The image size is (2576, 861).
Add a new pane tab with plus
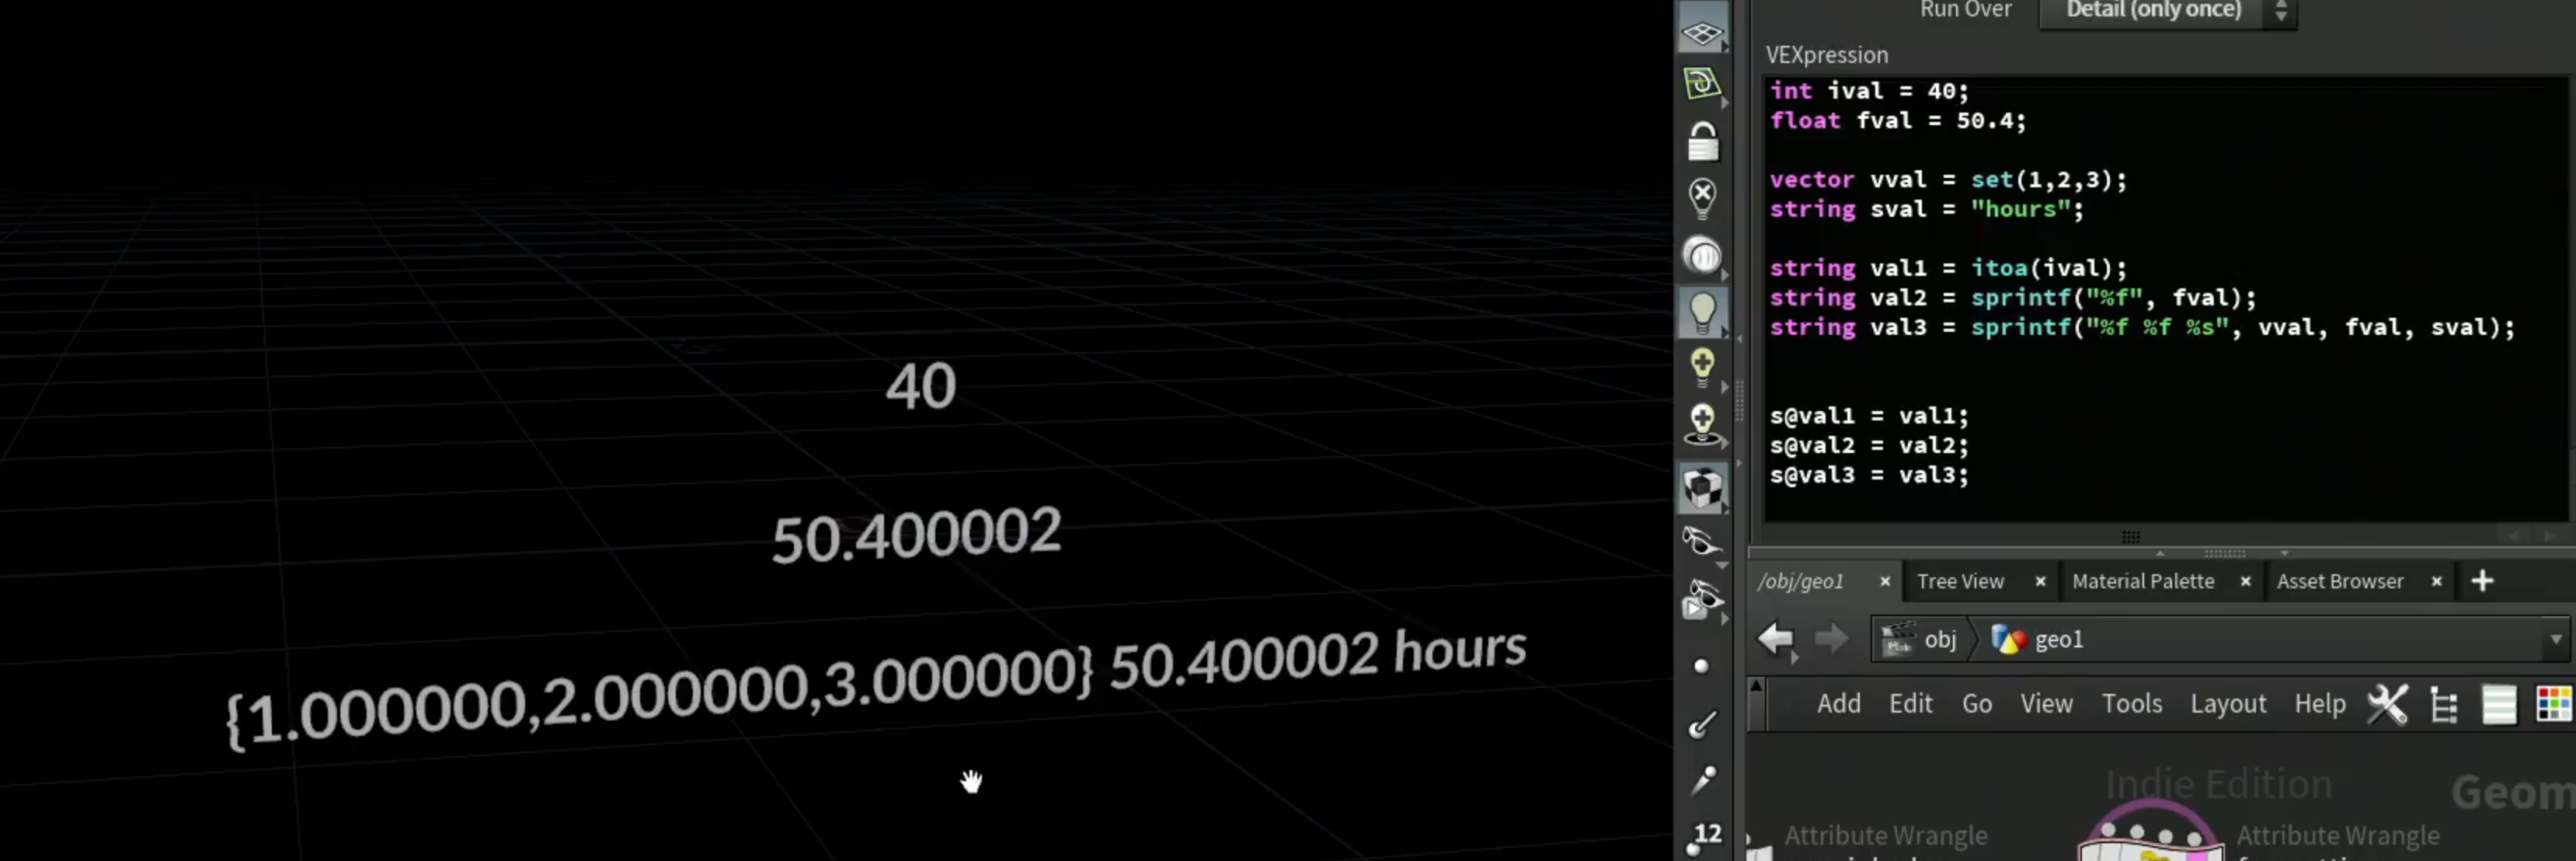point(2482,582)
